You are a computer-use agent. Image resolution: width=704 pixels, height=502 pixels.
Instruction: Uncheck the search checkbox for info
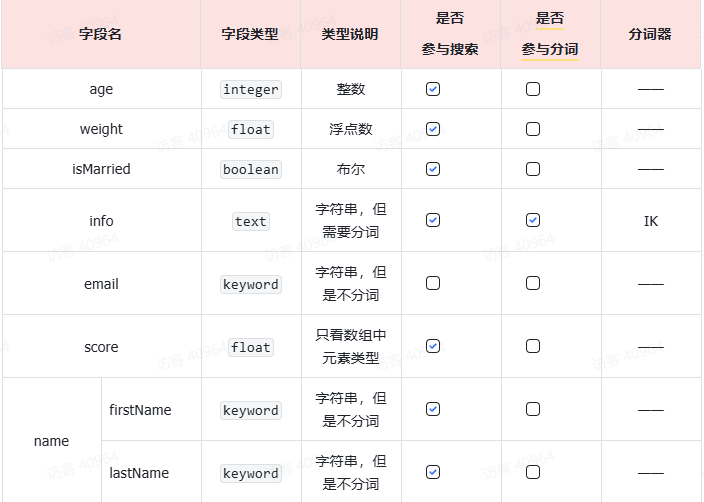[x=433, y=220]
